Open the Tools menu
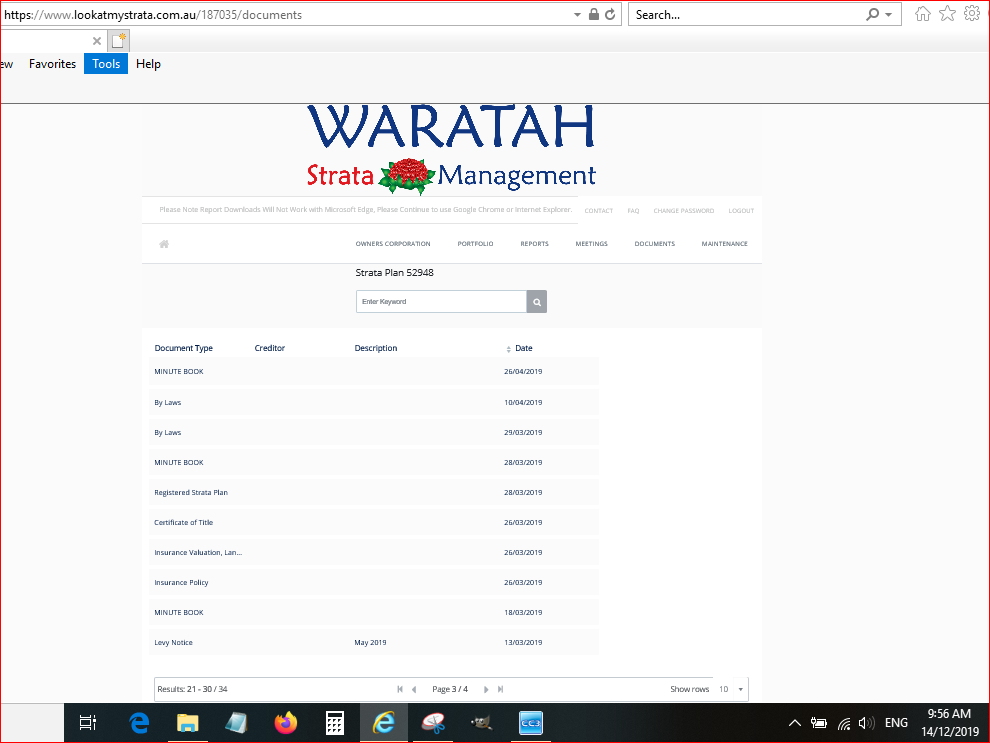The height and width of the screenshot is (743, 990). (106, 64)
